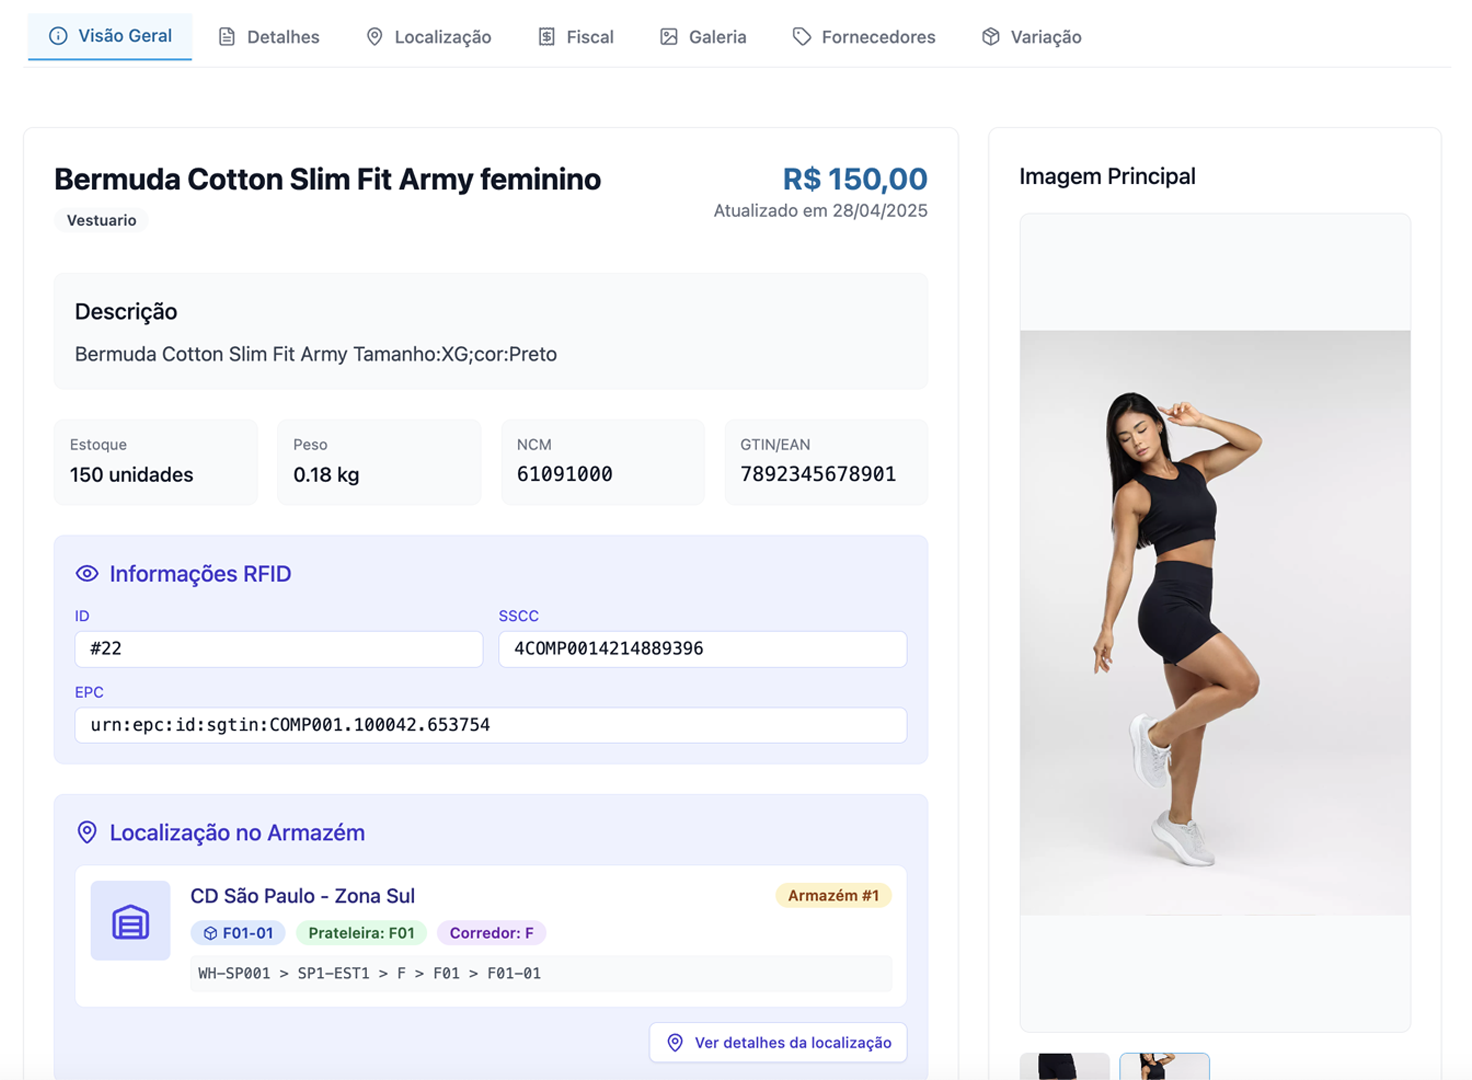
Task: Click the map pin icon beside Localização tab
Action: click(x=374, y=37)
